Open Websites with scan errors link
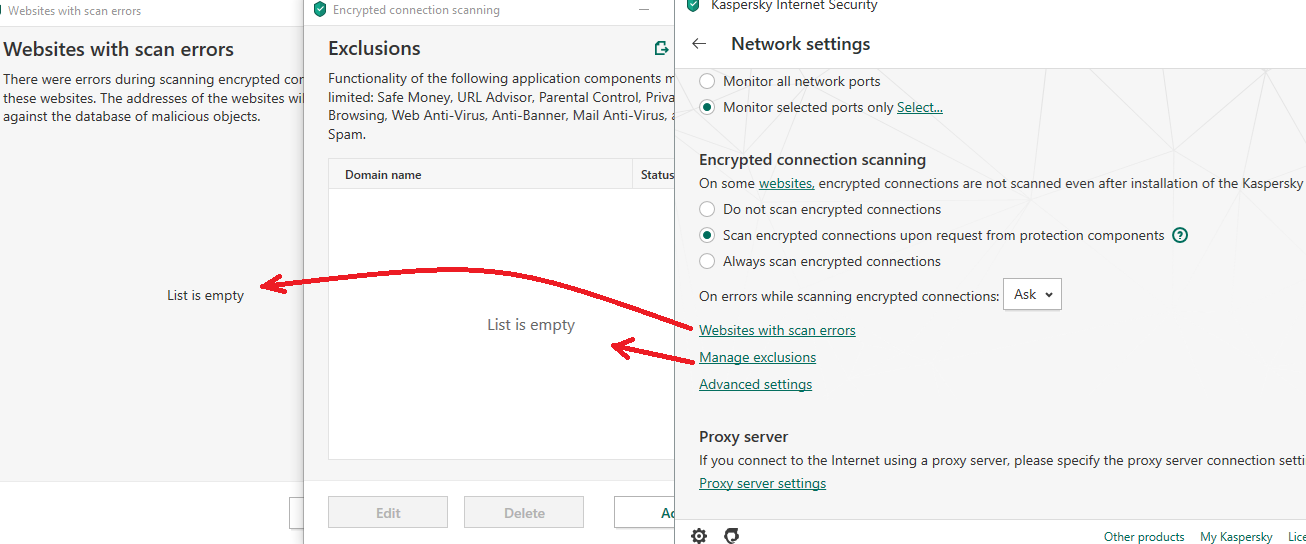Image resolution: width=1306 pixels, height=544 pixels. [x=777, y=330]
